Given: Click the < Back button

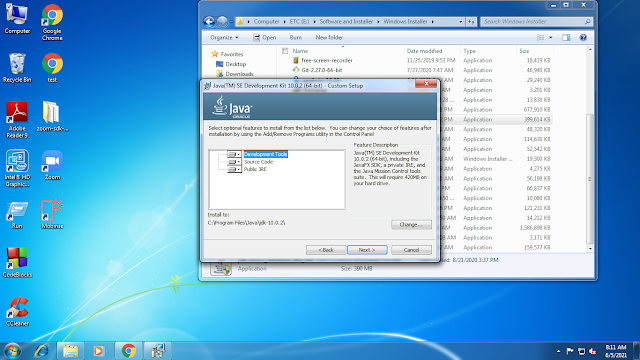Looking at the screenshot, I should [x=326, y=250].
